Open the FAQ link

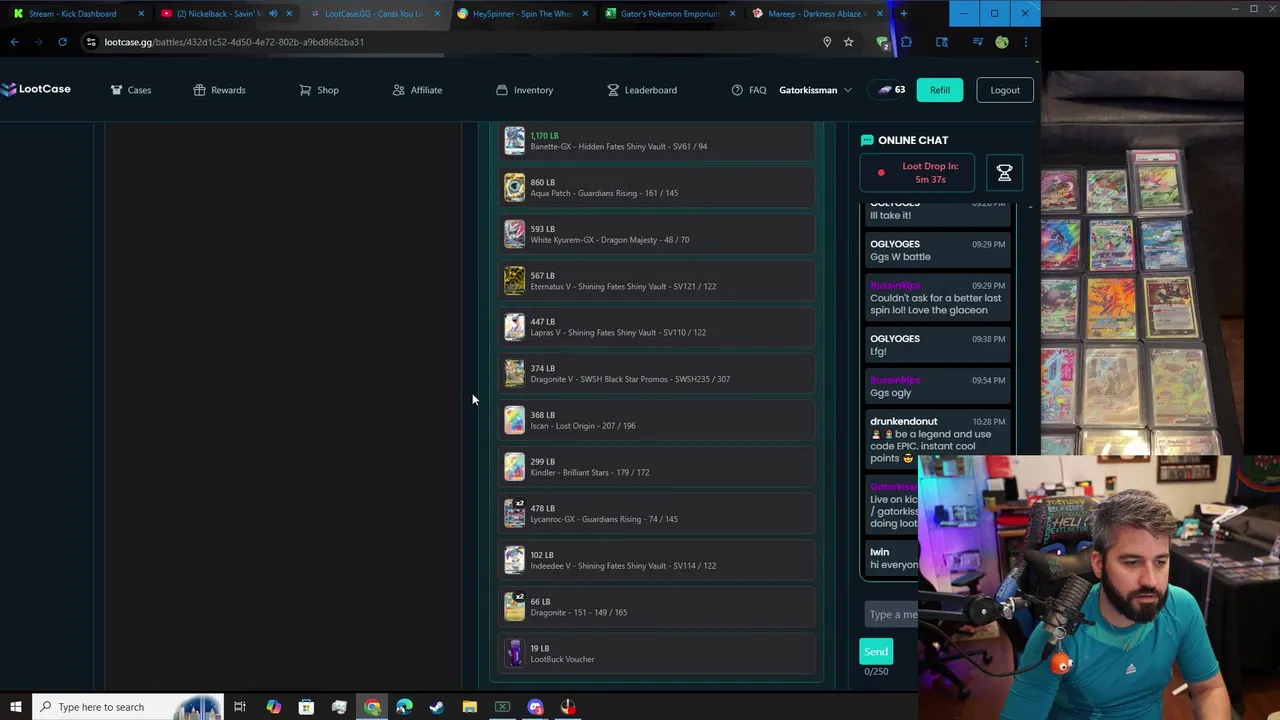tap(749, 90)
